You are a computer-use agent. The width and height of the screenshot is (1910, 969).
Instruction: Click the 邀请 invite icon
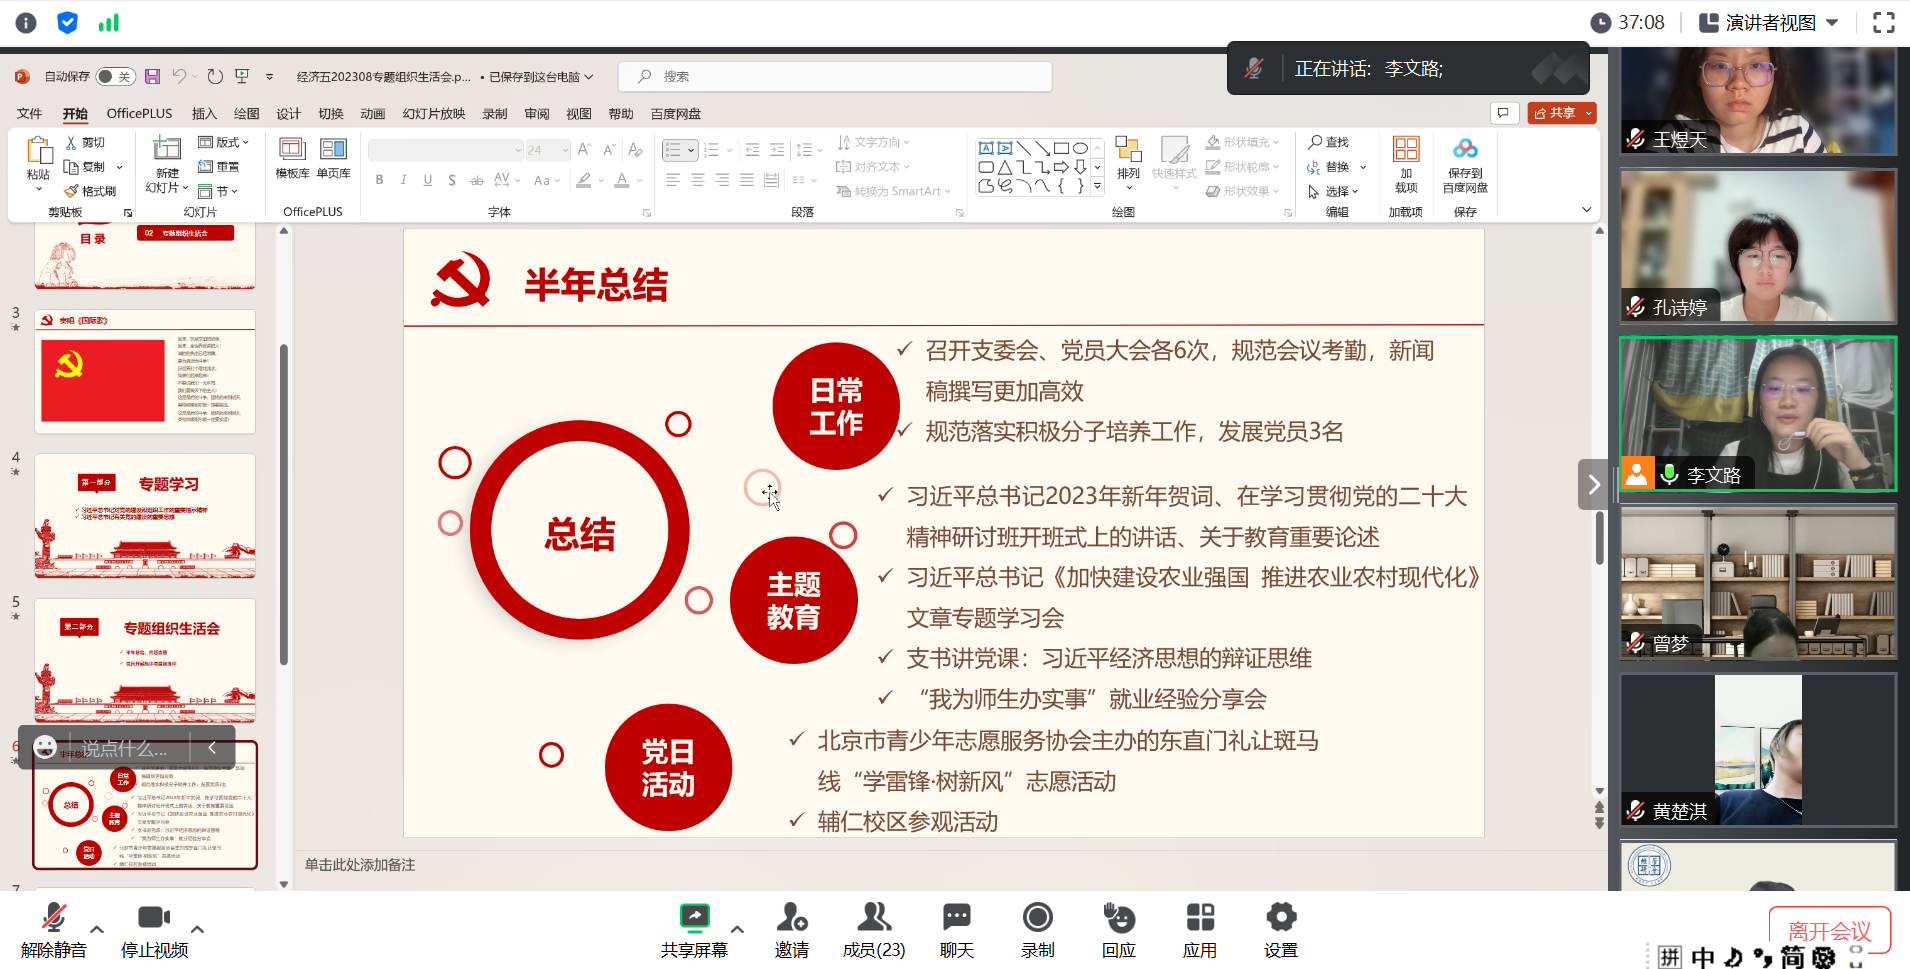791,917
